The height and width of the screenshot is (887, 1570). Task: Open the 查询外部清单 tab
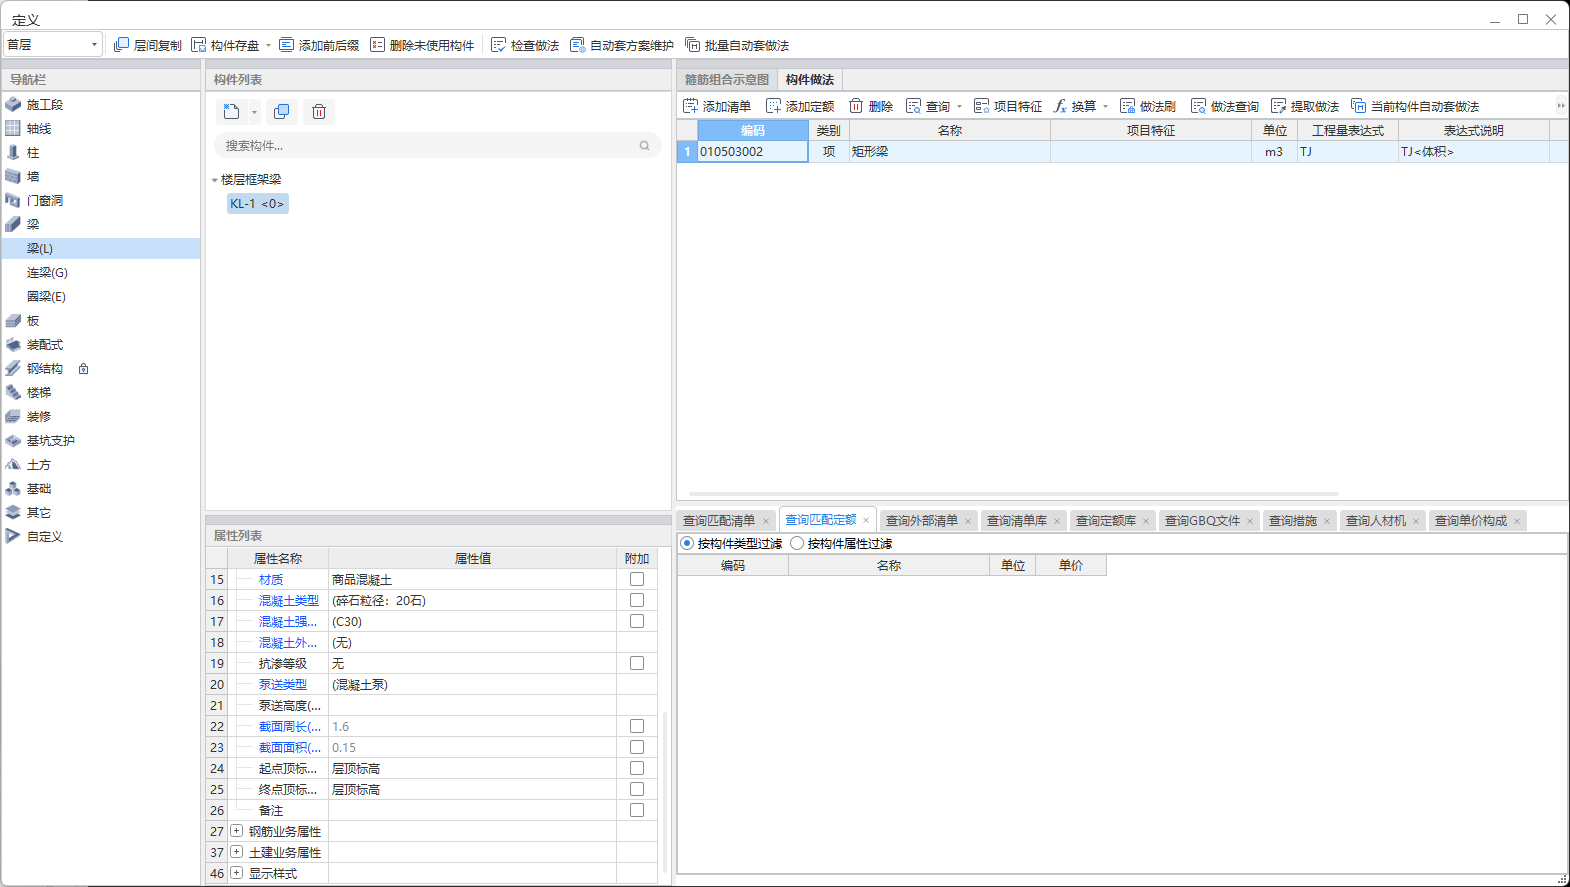[922, 520]
